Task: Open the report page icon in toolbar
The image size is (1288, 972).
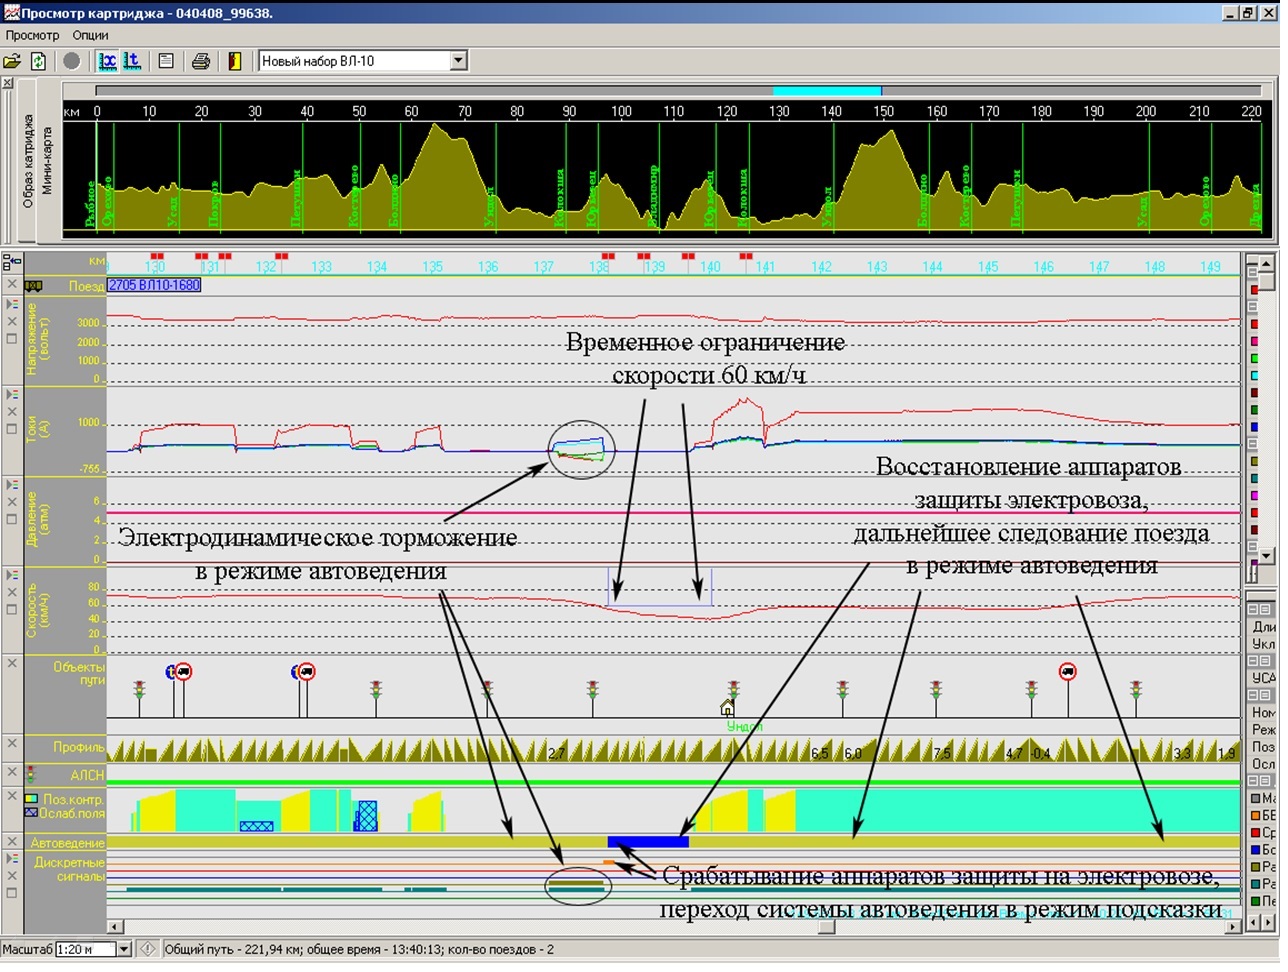Action: [166, 61]
